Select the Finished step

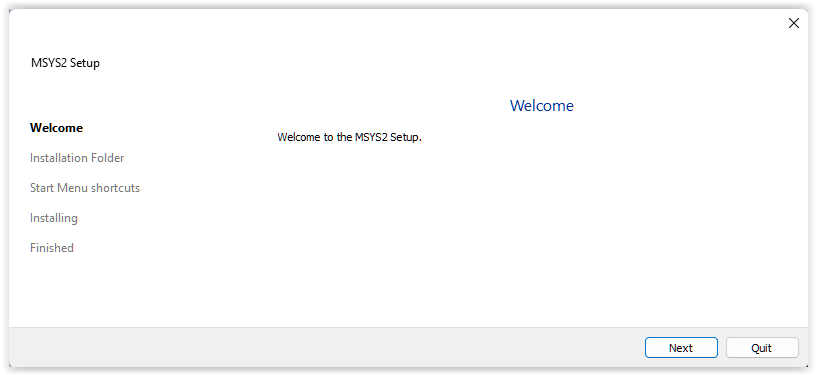(x=52, y=248)
